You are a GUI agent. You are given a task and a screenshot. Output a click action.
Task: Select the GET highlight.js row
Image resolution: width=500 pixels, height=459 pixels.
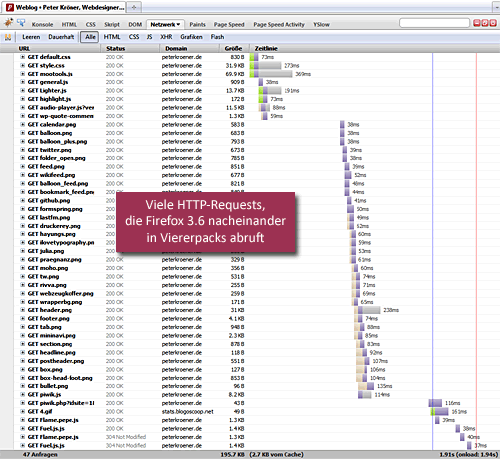point(257,99)
